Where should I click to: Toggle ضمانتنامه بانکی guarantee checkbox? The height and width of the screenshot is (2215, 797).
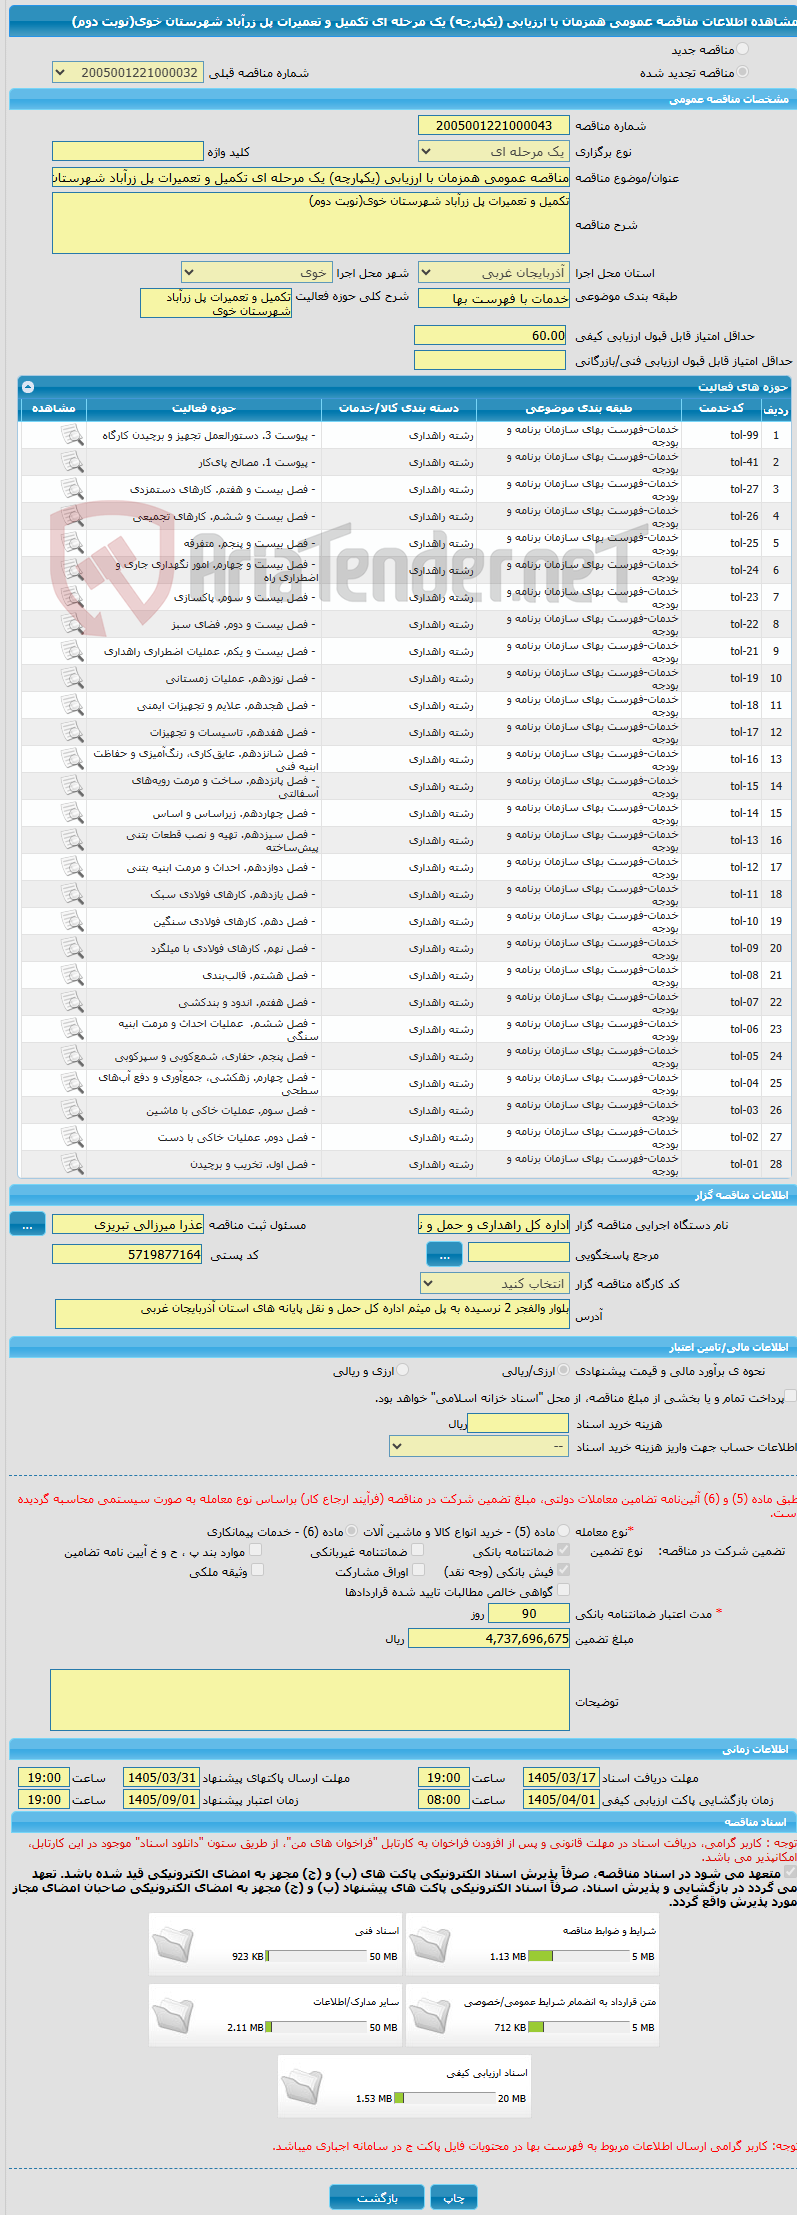click(x=563, y=1550)
